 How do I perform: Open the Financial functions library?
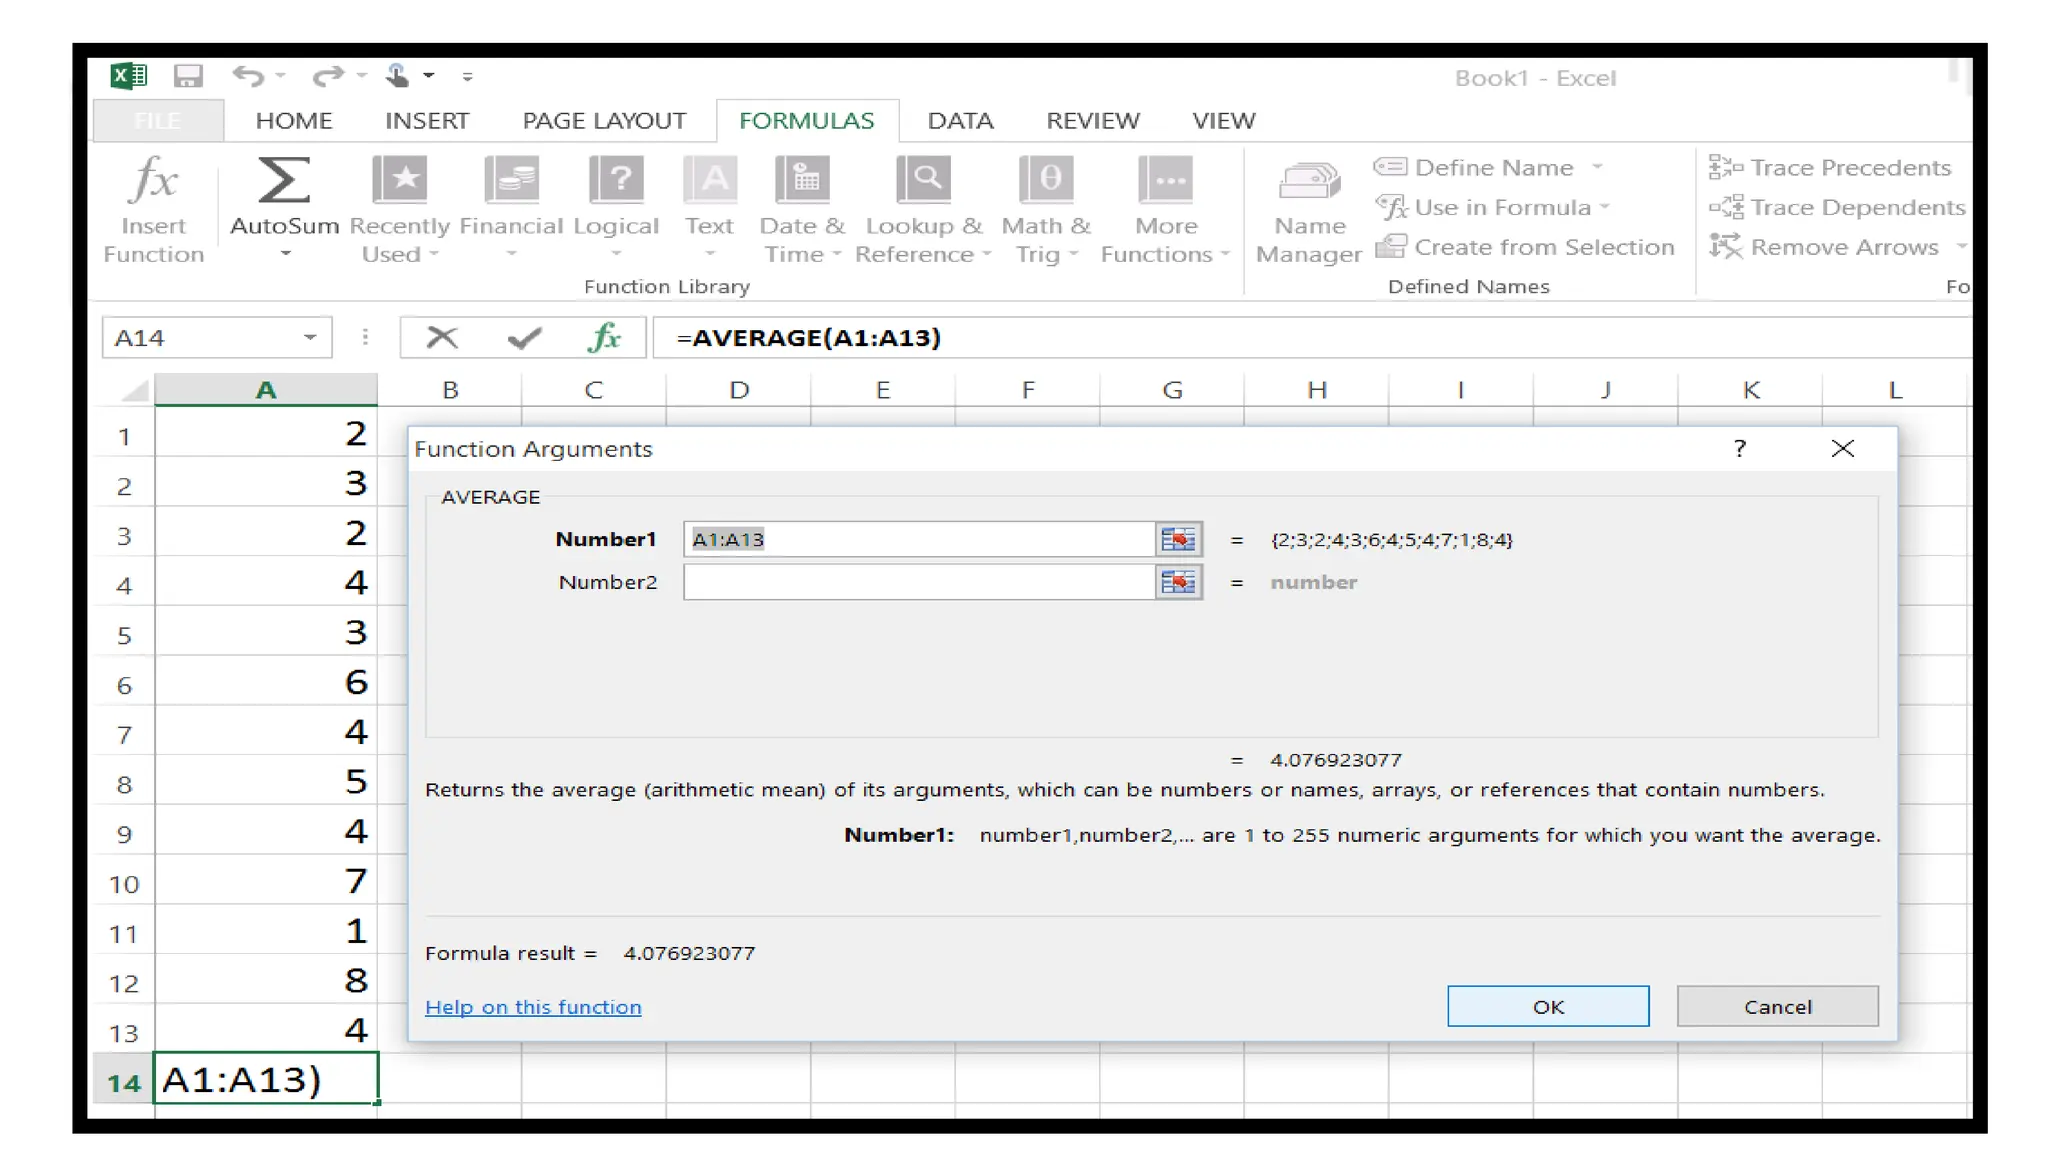click(511, 181)
